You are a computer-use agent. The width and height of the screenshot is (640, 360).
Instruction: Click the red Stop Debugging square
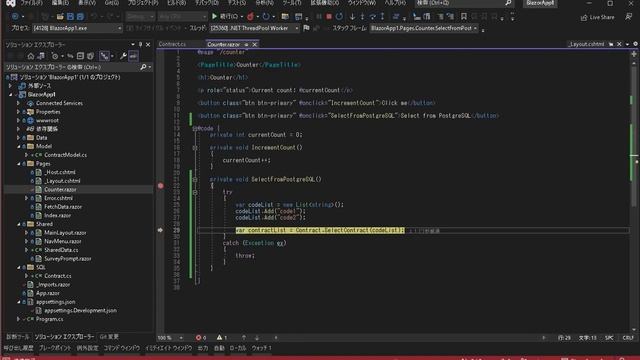coord(329,16)
